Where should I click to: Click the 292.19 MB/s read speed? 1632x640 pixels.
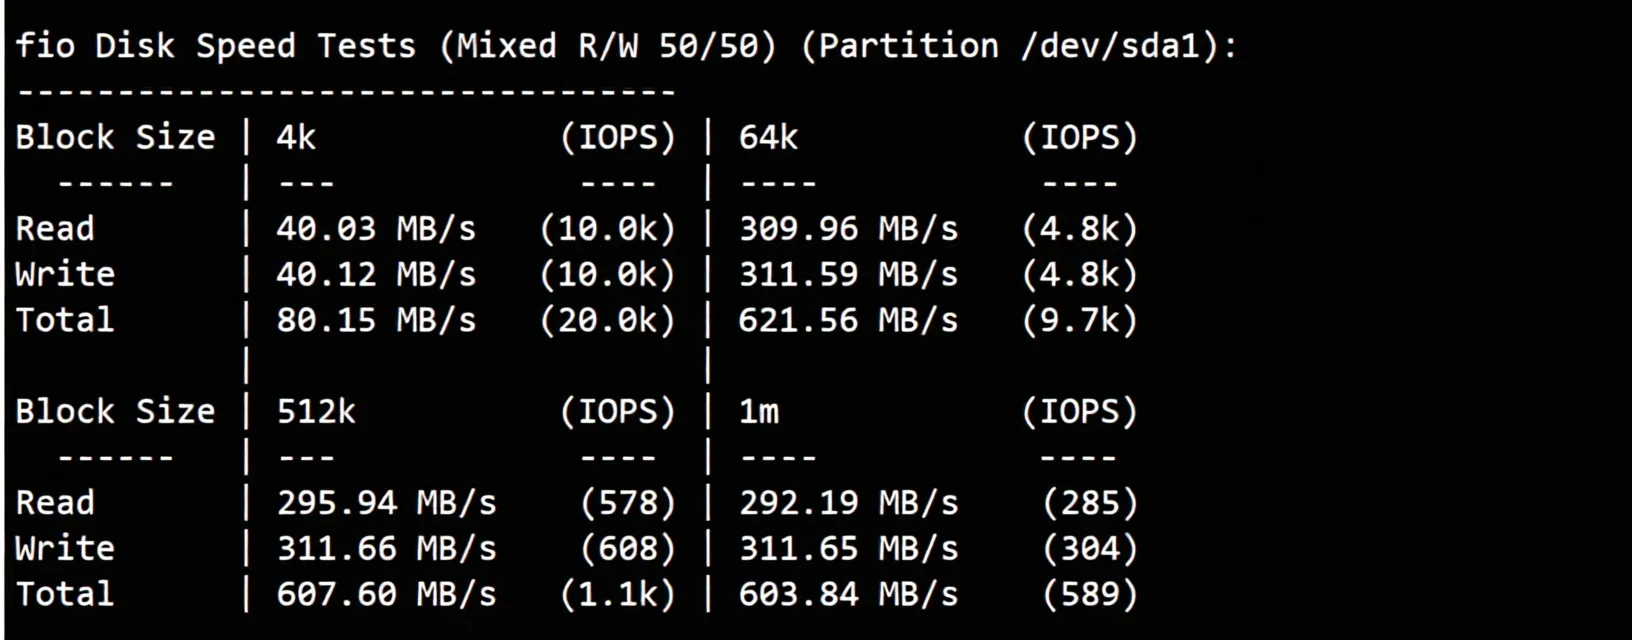pyautogui.click(x=848, y=503)
